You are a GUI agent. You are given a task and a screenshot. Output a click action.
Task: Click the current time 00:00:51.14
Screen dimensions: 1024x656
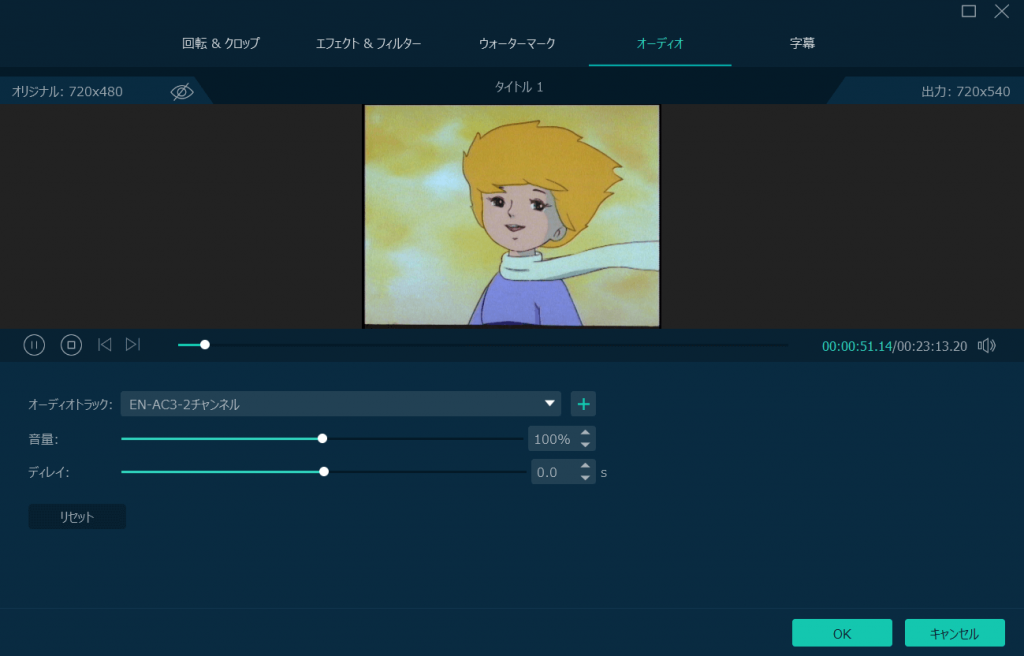click(857, 346)
